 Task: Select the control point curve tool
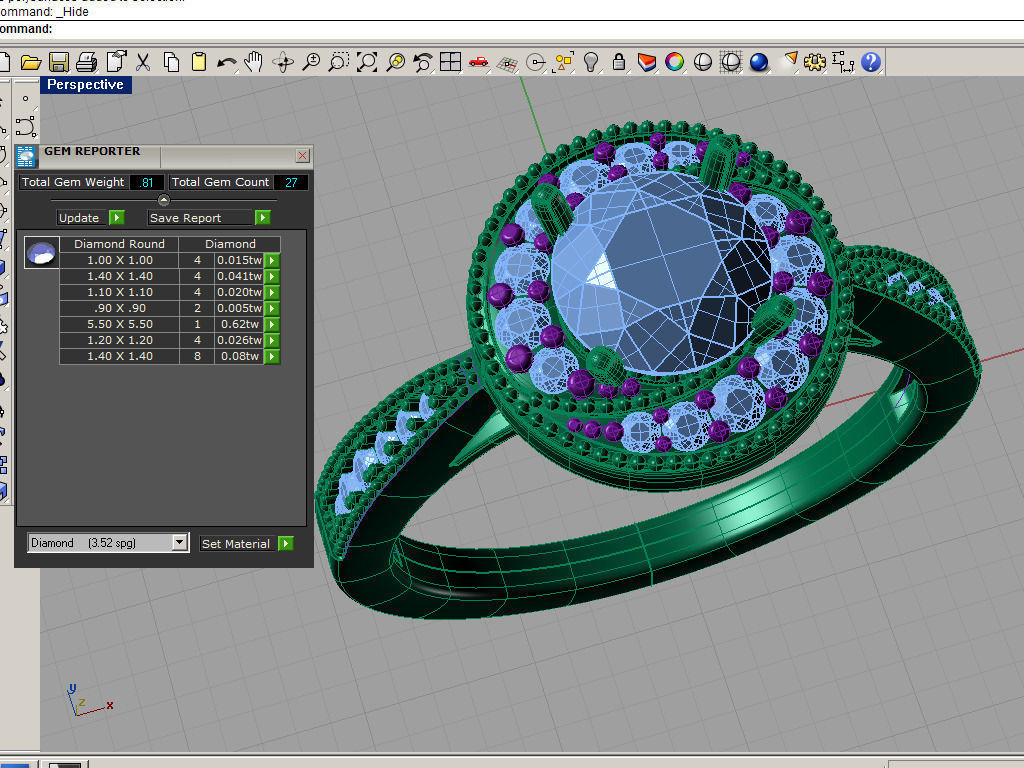tap(25, 127)
